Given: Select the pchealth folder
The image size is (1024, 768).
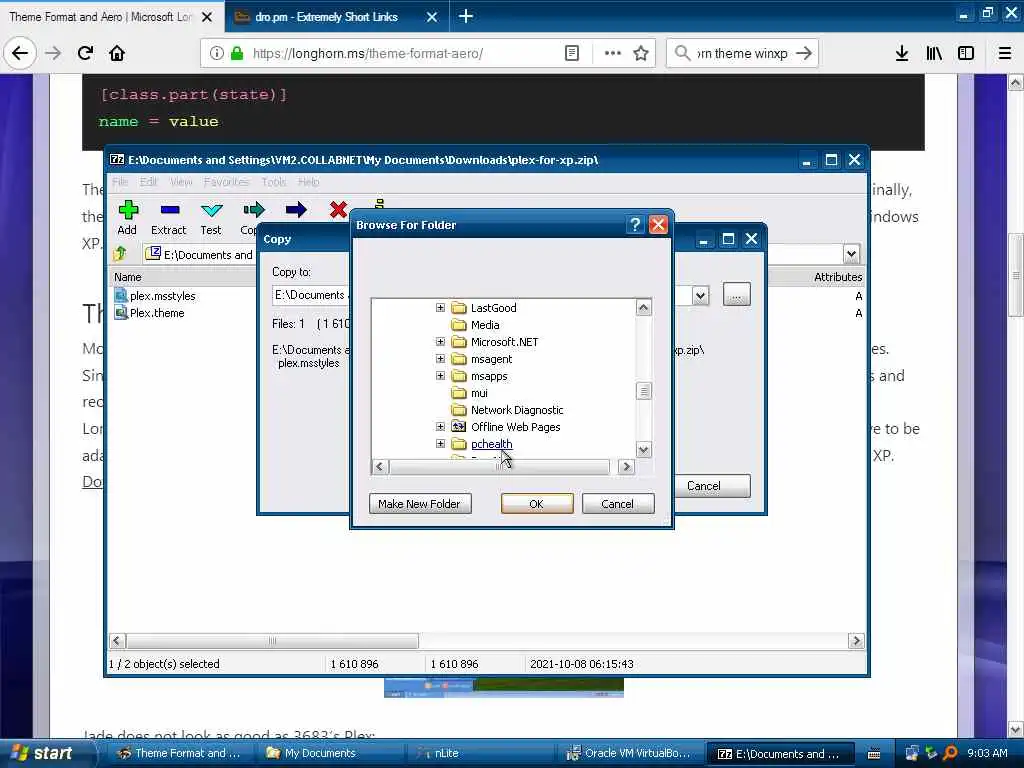Looking at the screenshot, I should click(491, 443).
